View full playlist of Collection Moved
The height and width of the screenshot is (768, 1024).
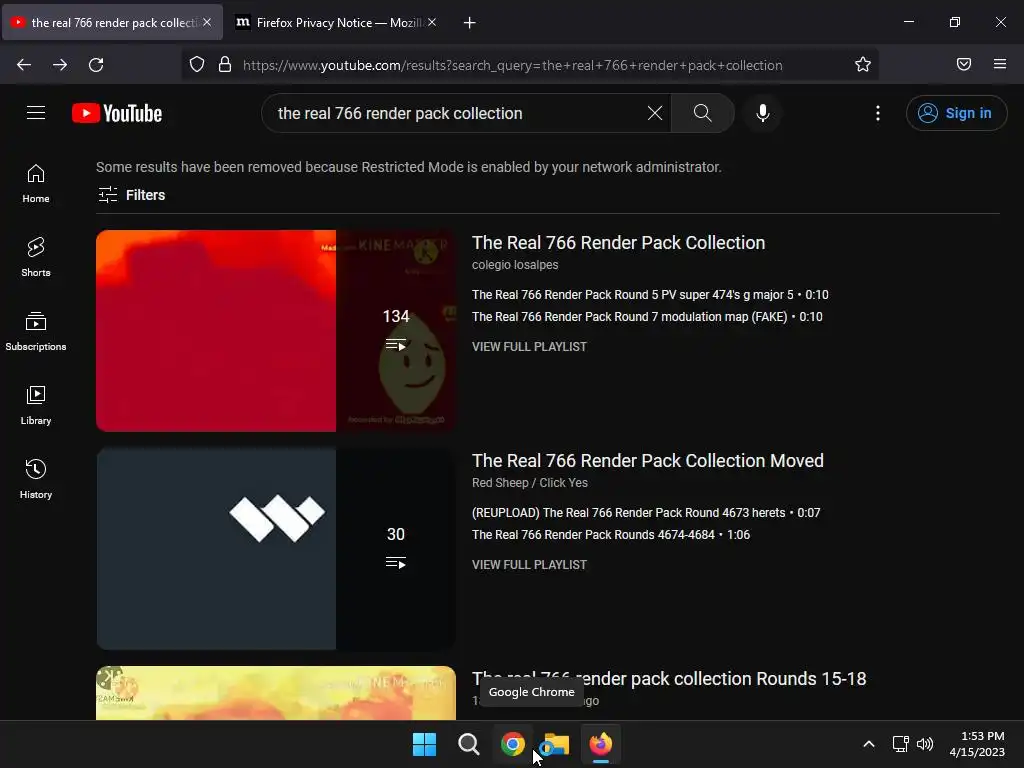coord(529,565)
